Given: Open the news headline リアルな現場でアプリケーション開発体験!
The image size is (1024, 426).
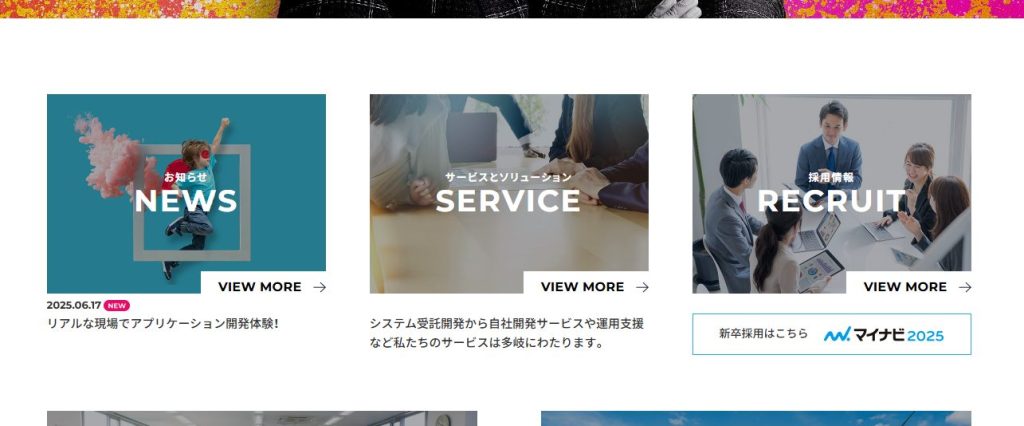Looking at the screenshot, I should click(x=163, y=323).
